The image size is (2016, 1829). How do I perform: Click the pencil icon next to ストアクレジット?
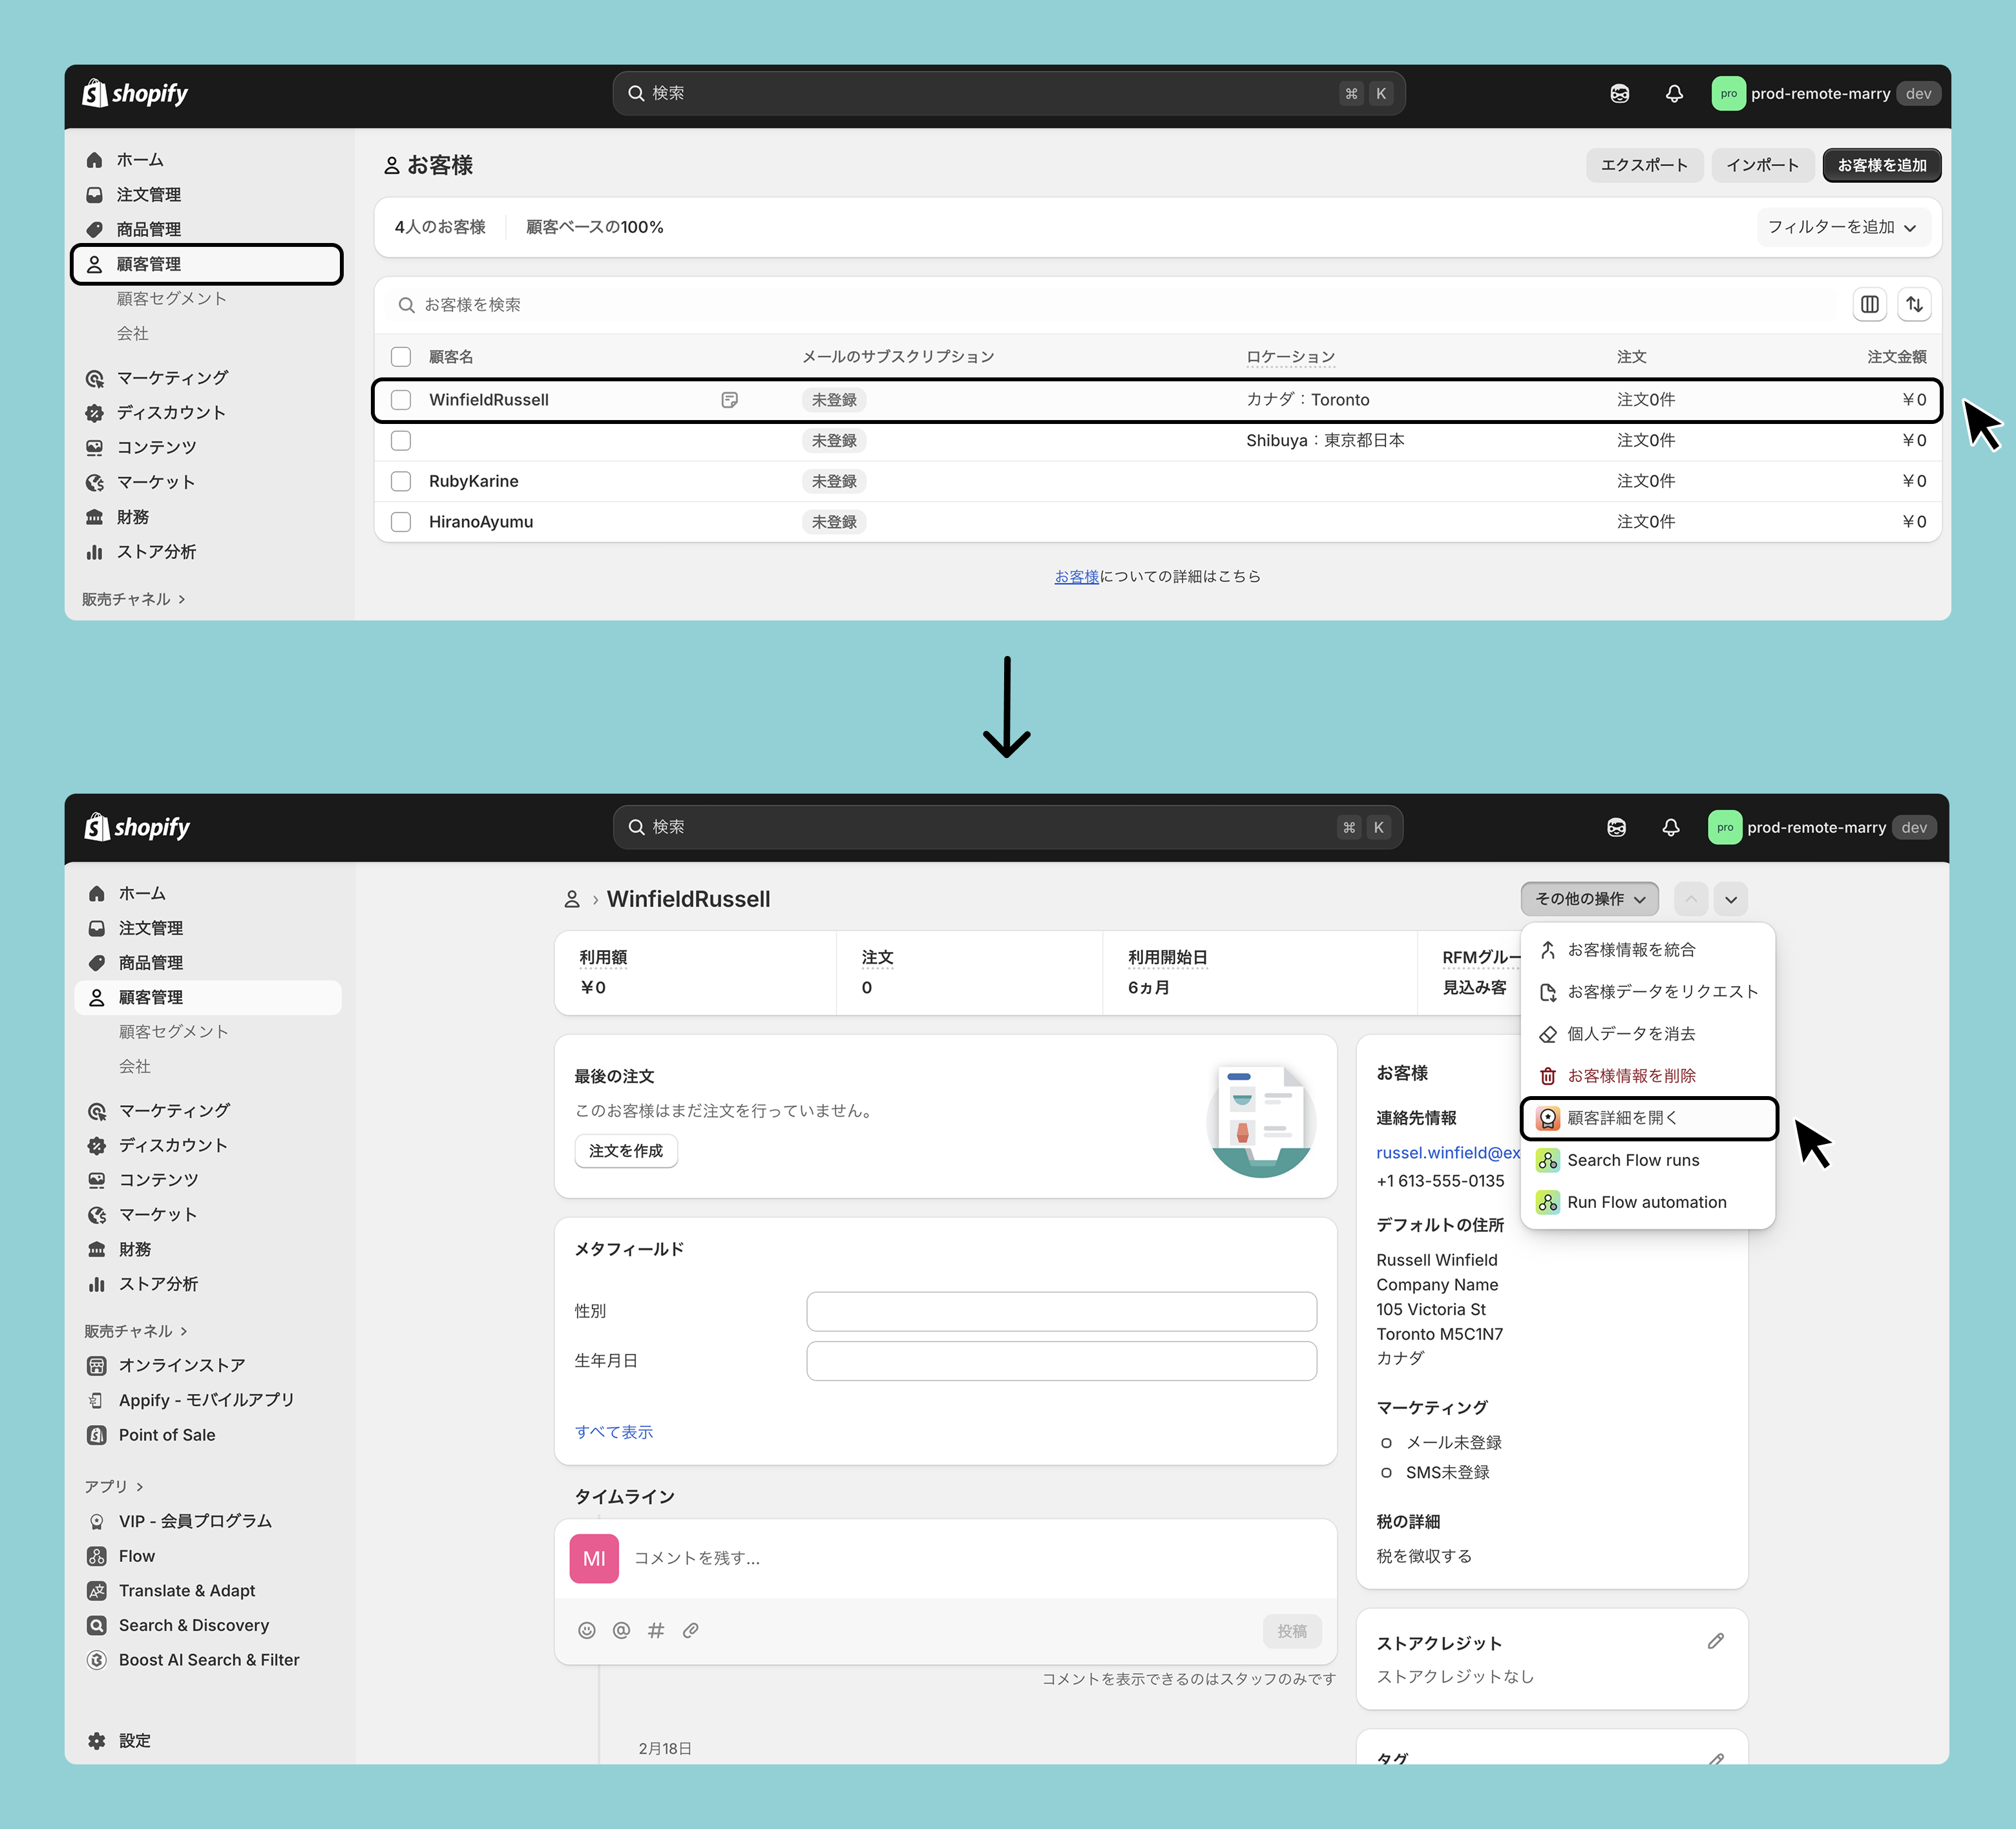click(x=1716, y=1641)
